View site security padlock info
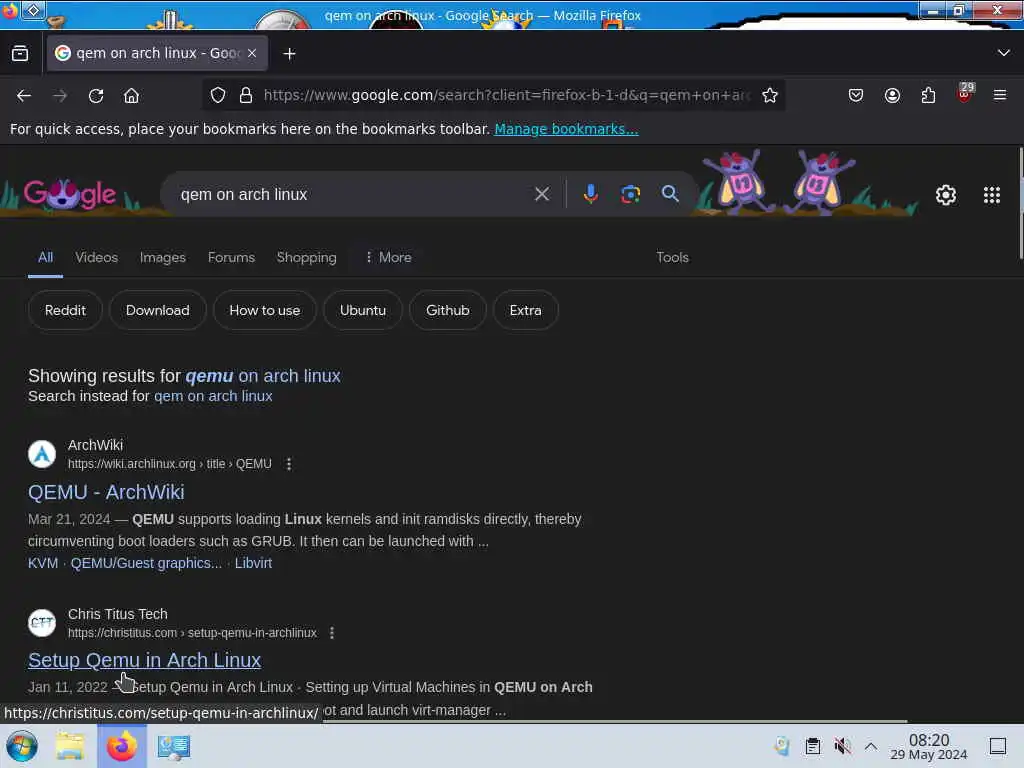Image resolution: width=1024 pixels, height=768 pixels. pyautogui.click(x=246, y=95)
